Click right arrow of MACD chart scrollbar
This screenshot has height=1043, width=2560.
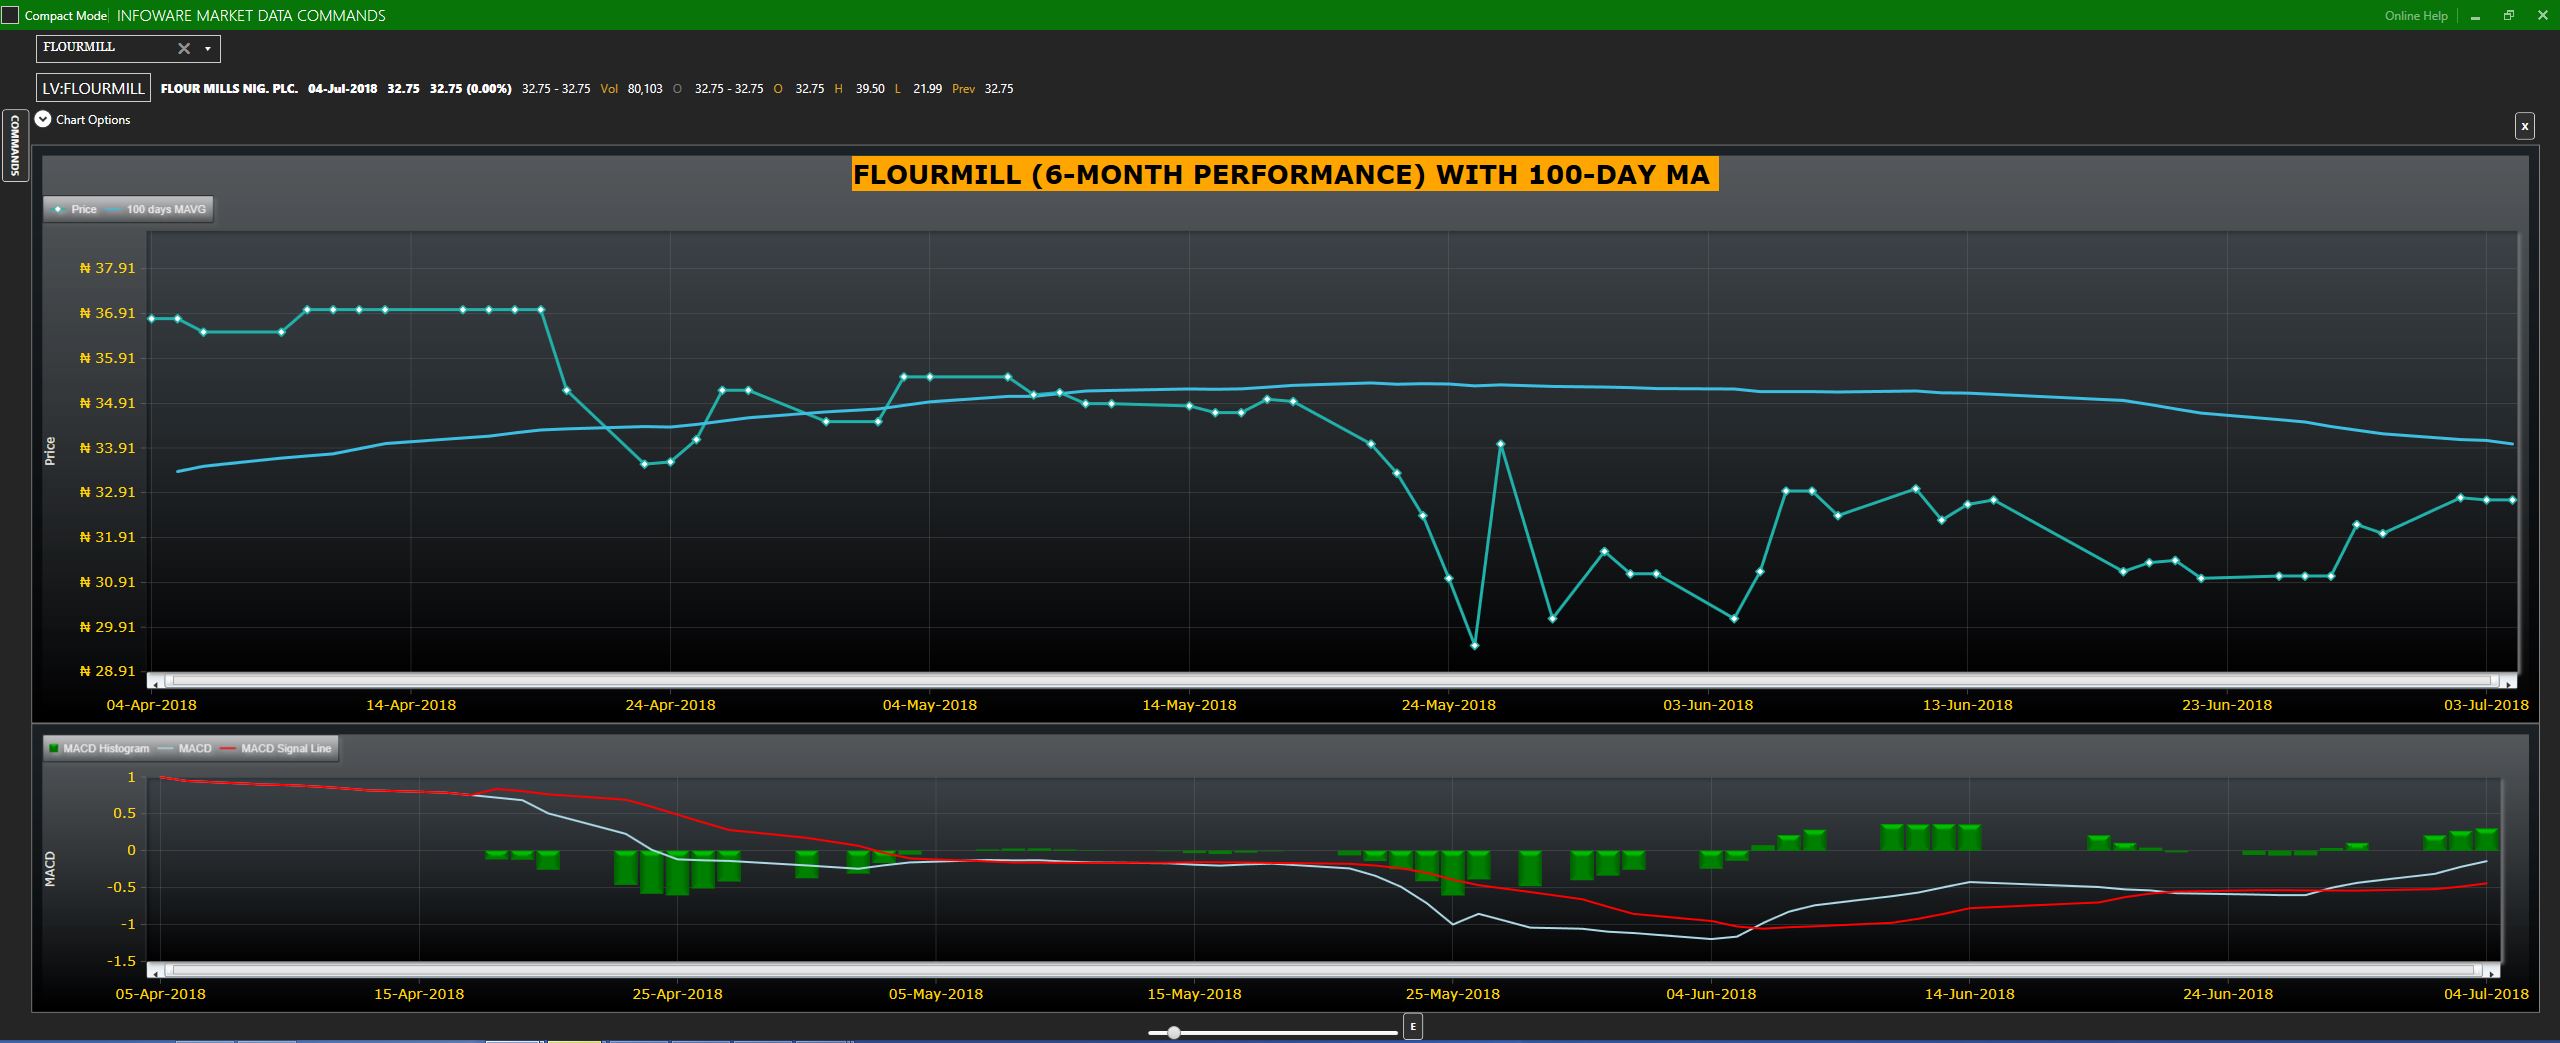(2492, 971)
